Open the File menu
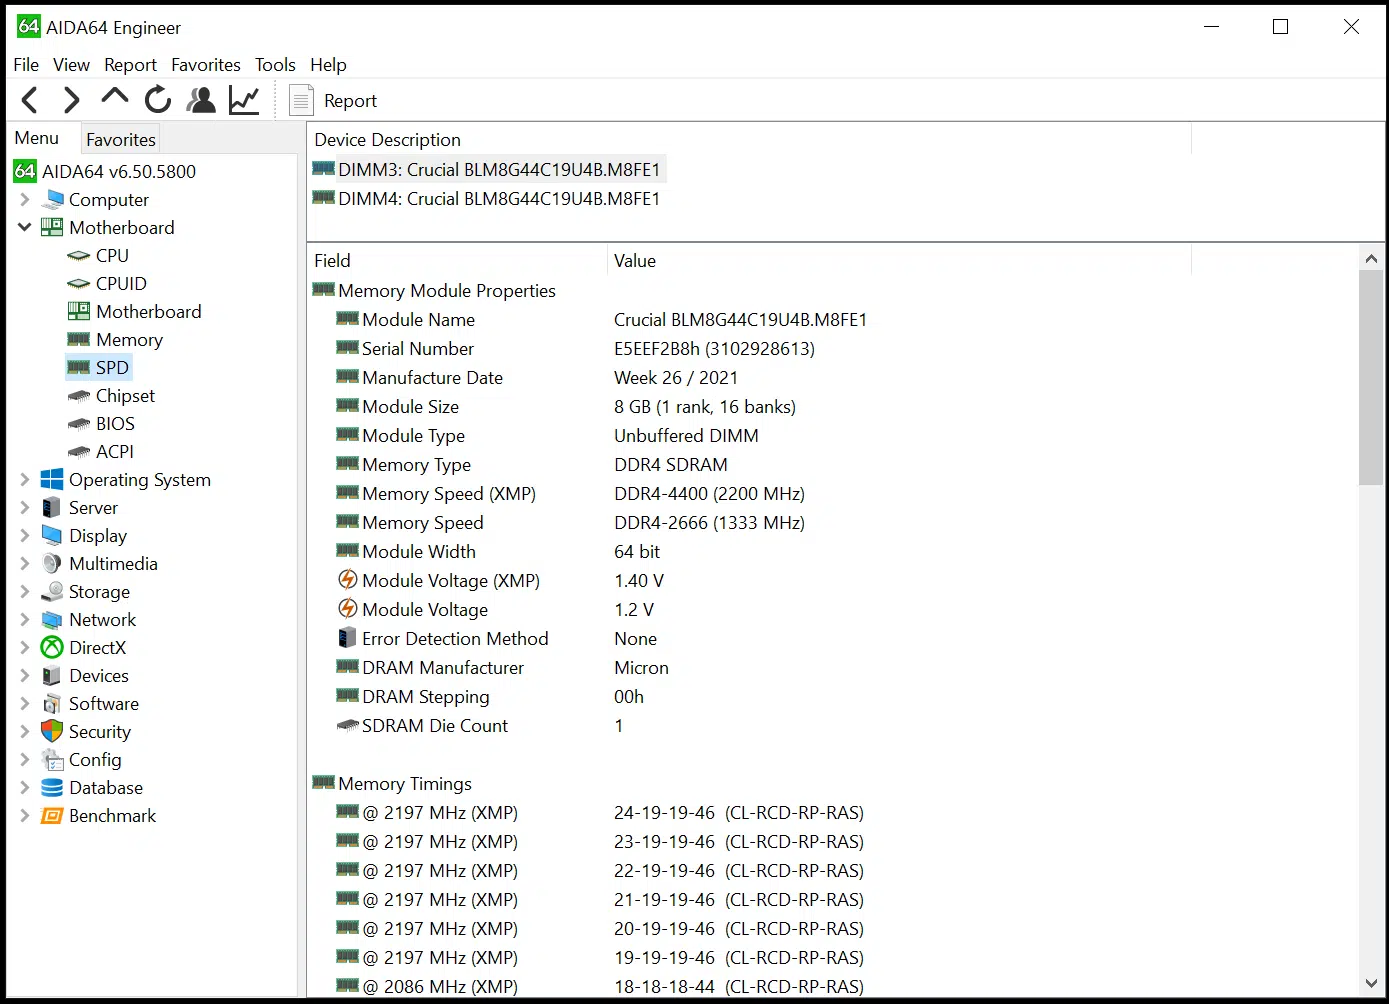 26,65
